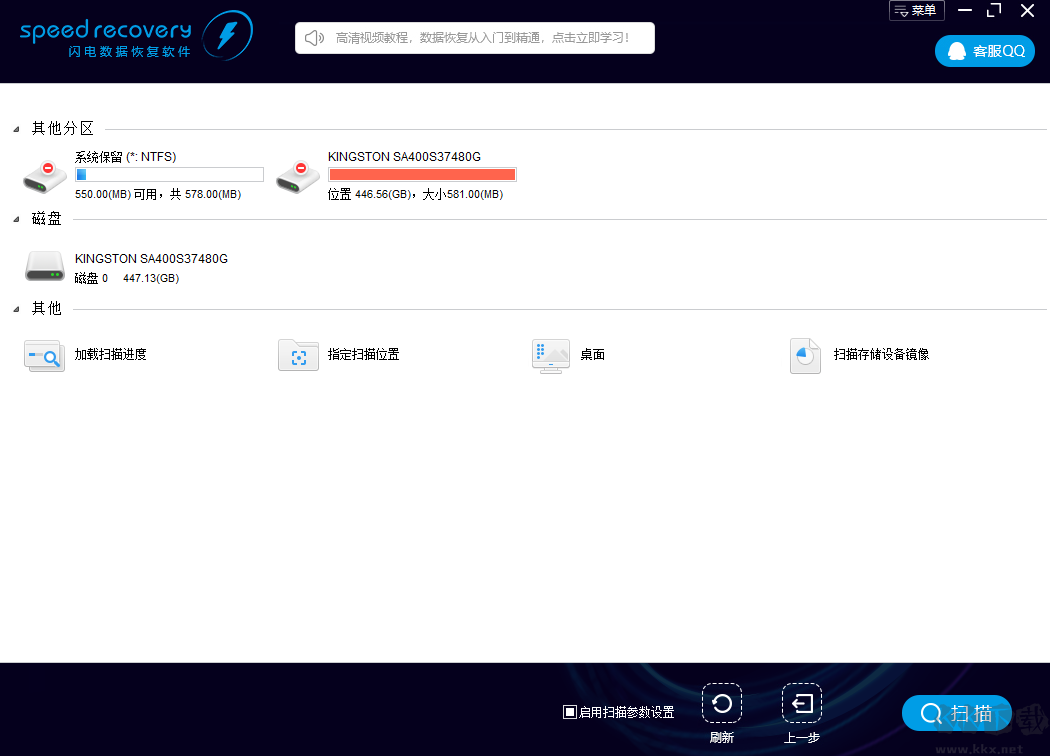Click the red usage bar of KINGSTON partition
The height and width of the screenshot is (756, 1050).
coord(422,175)
